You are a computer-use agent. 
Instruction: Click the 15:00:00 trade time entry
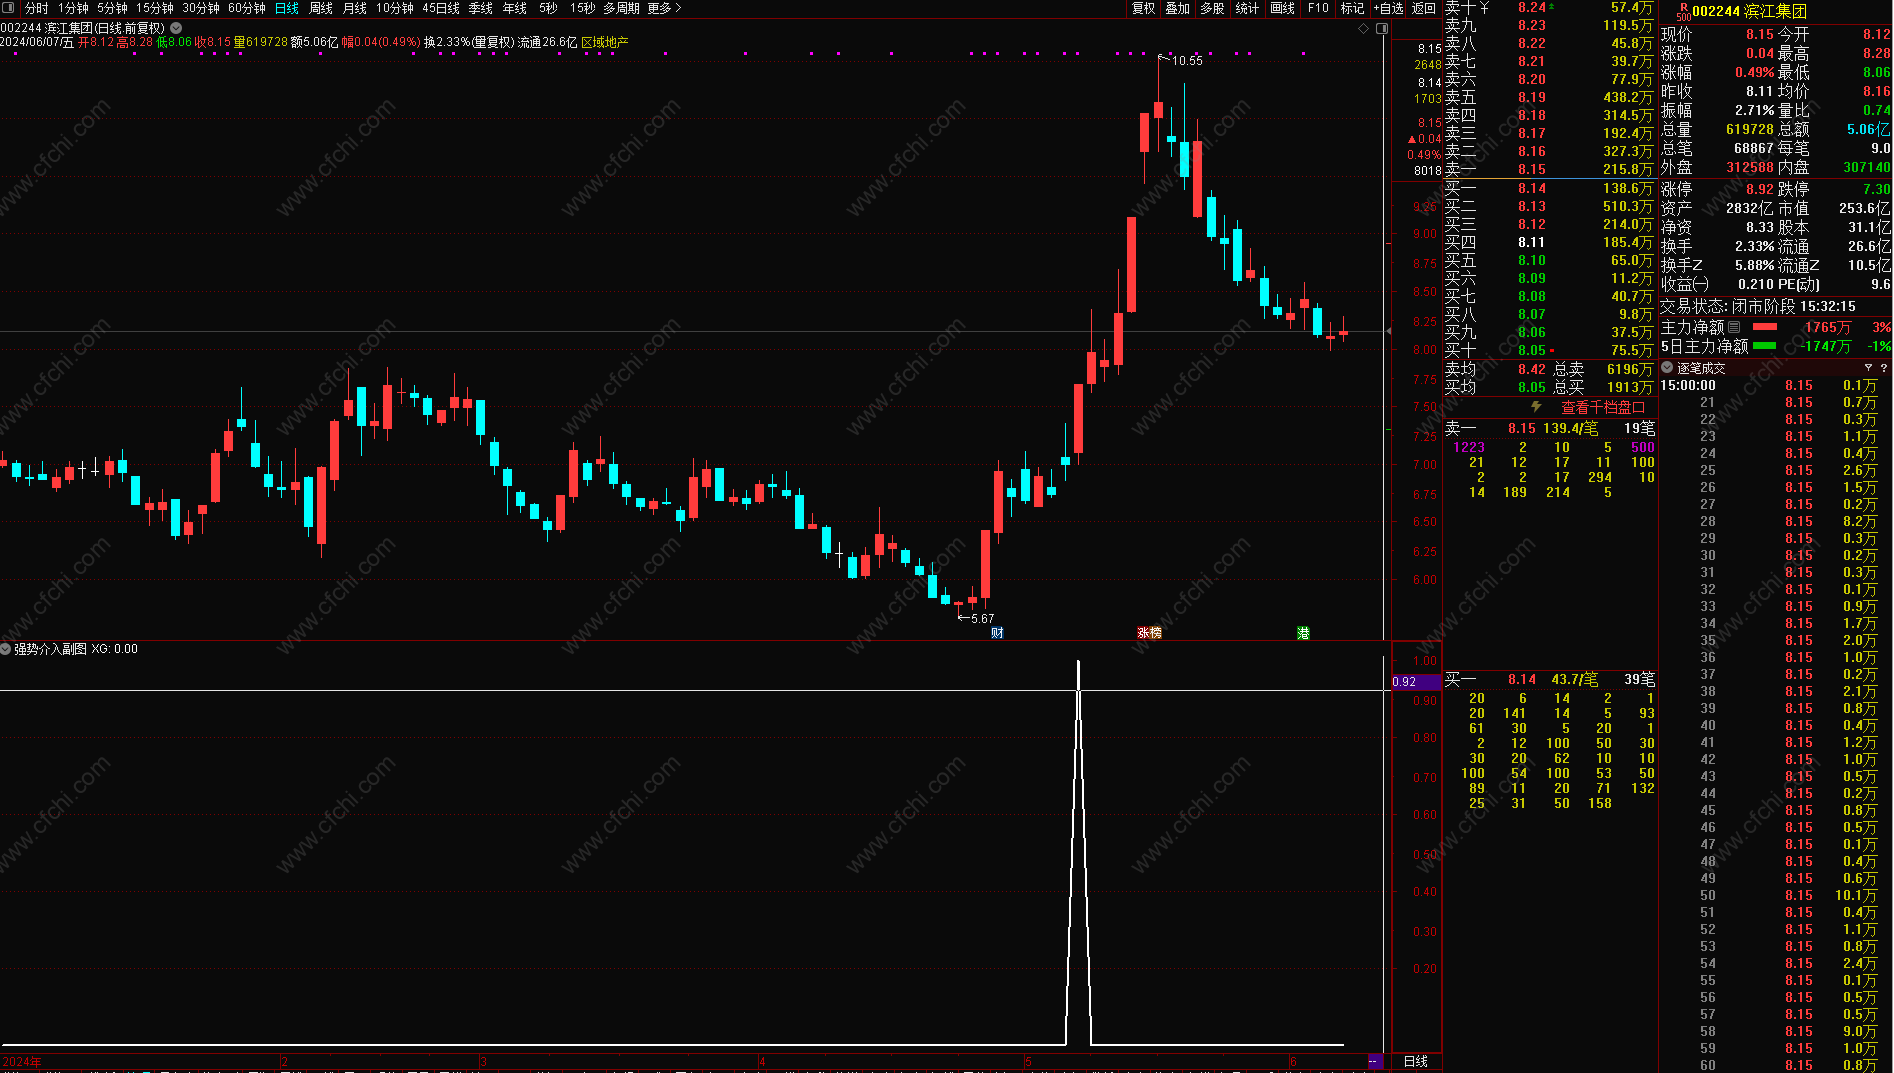pos(1688,385)
